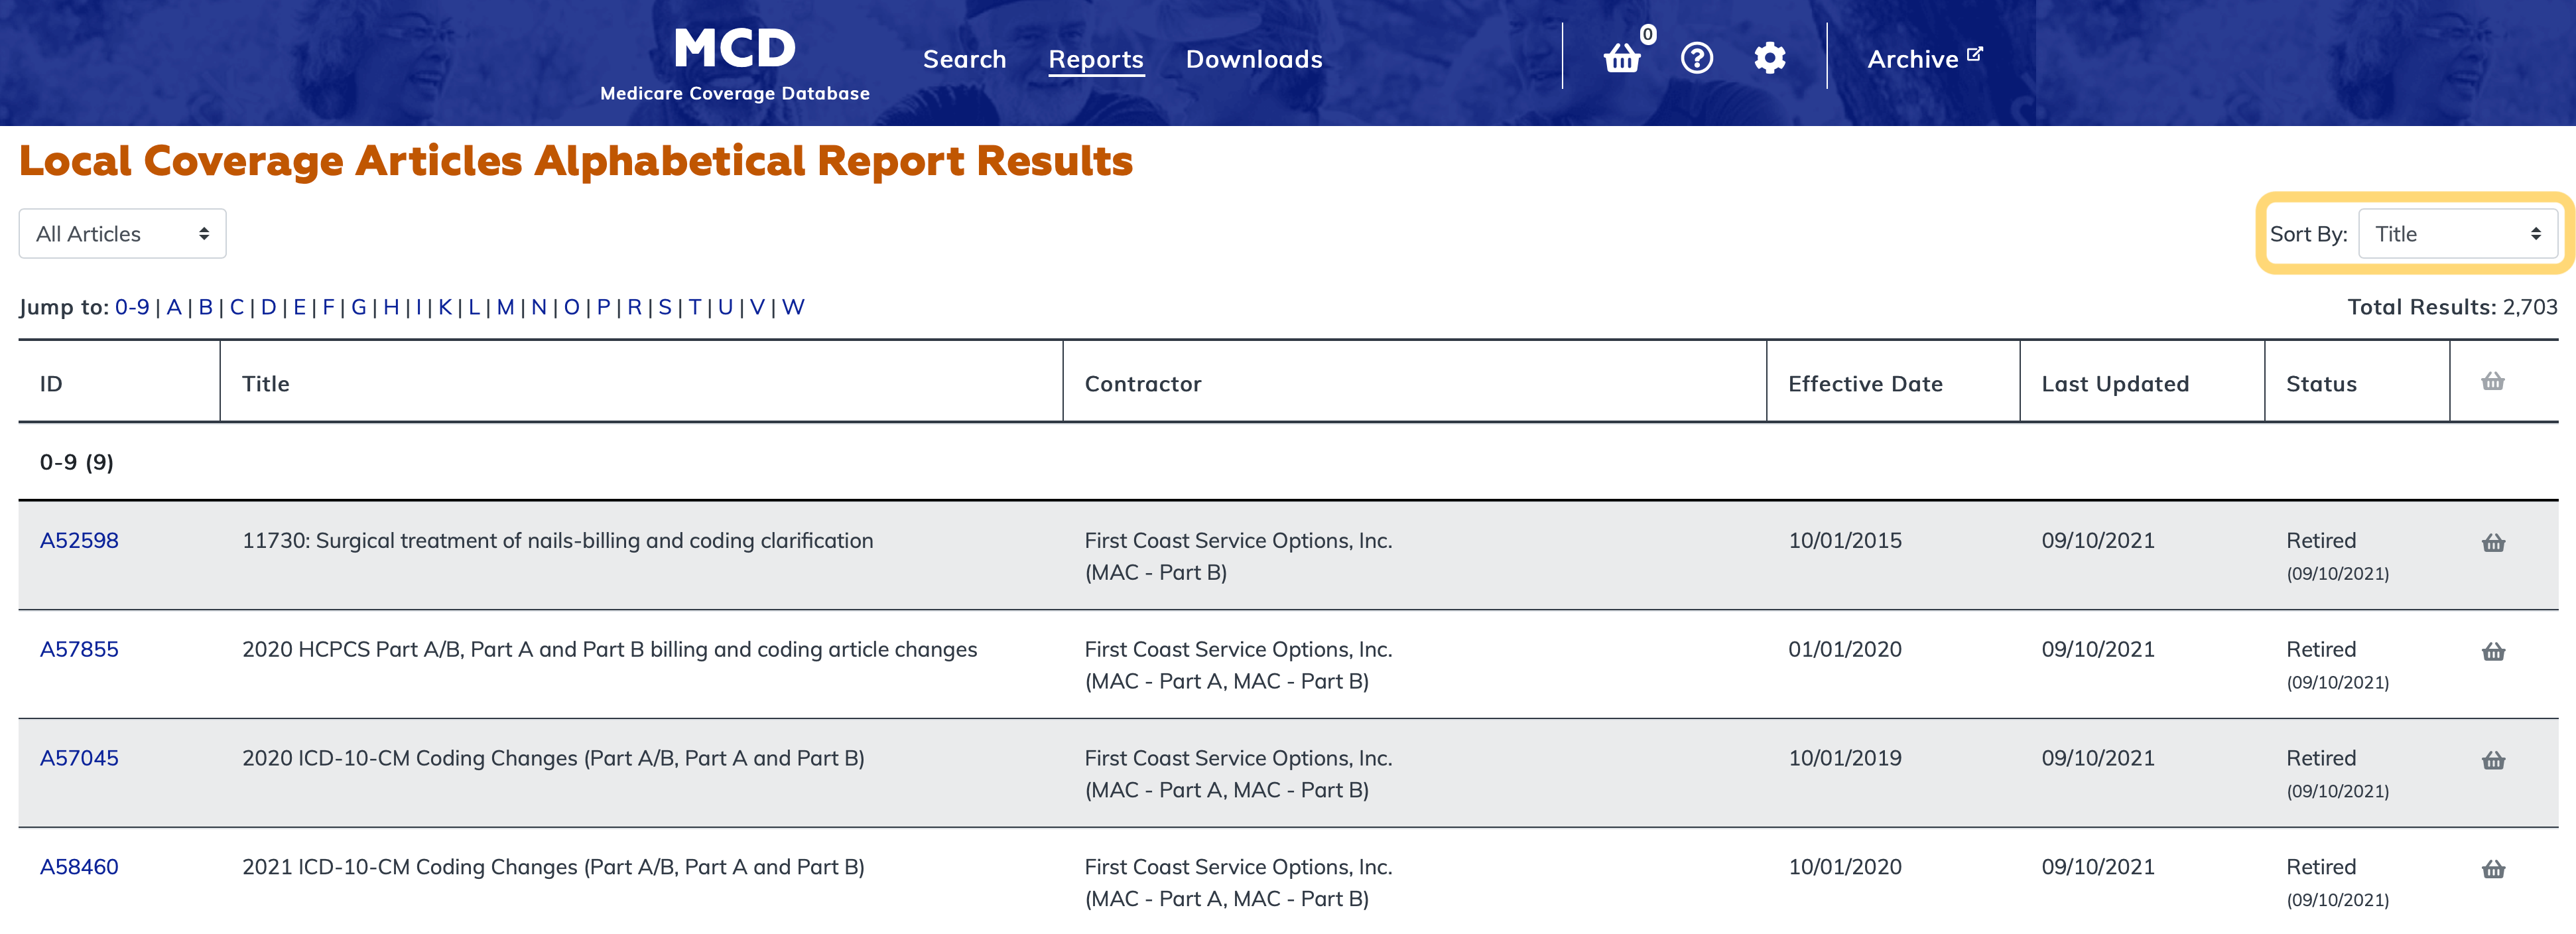Jump to 0-9 articles section
Screen dimensions: 2576x934
132,307
